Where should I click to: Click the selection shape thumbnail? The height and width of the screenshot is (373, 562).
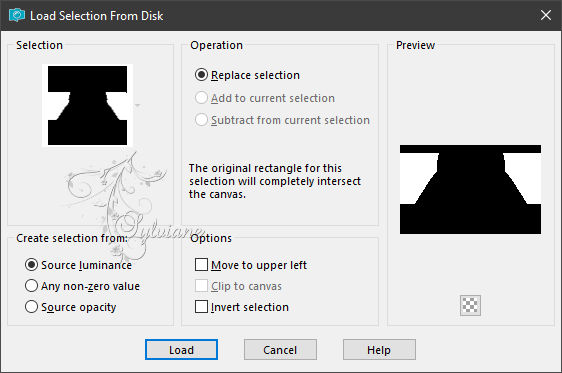click(x=87, y=105)
